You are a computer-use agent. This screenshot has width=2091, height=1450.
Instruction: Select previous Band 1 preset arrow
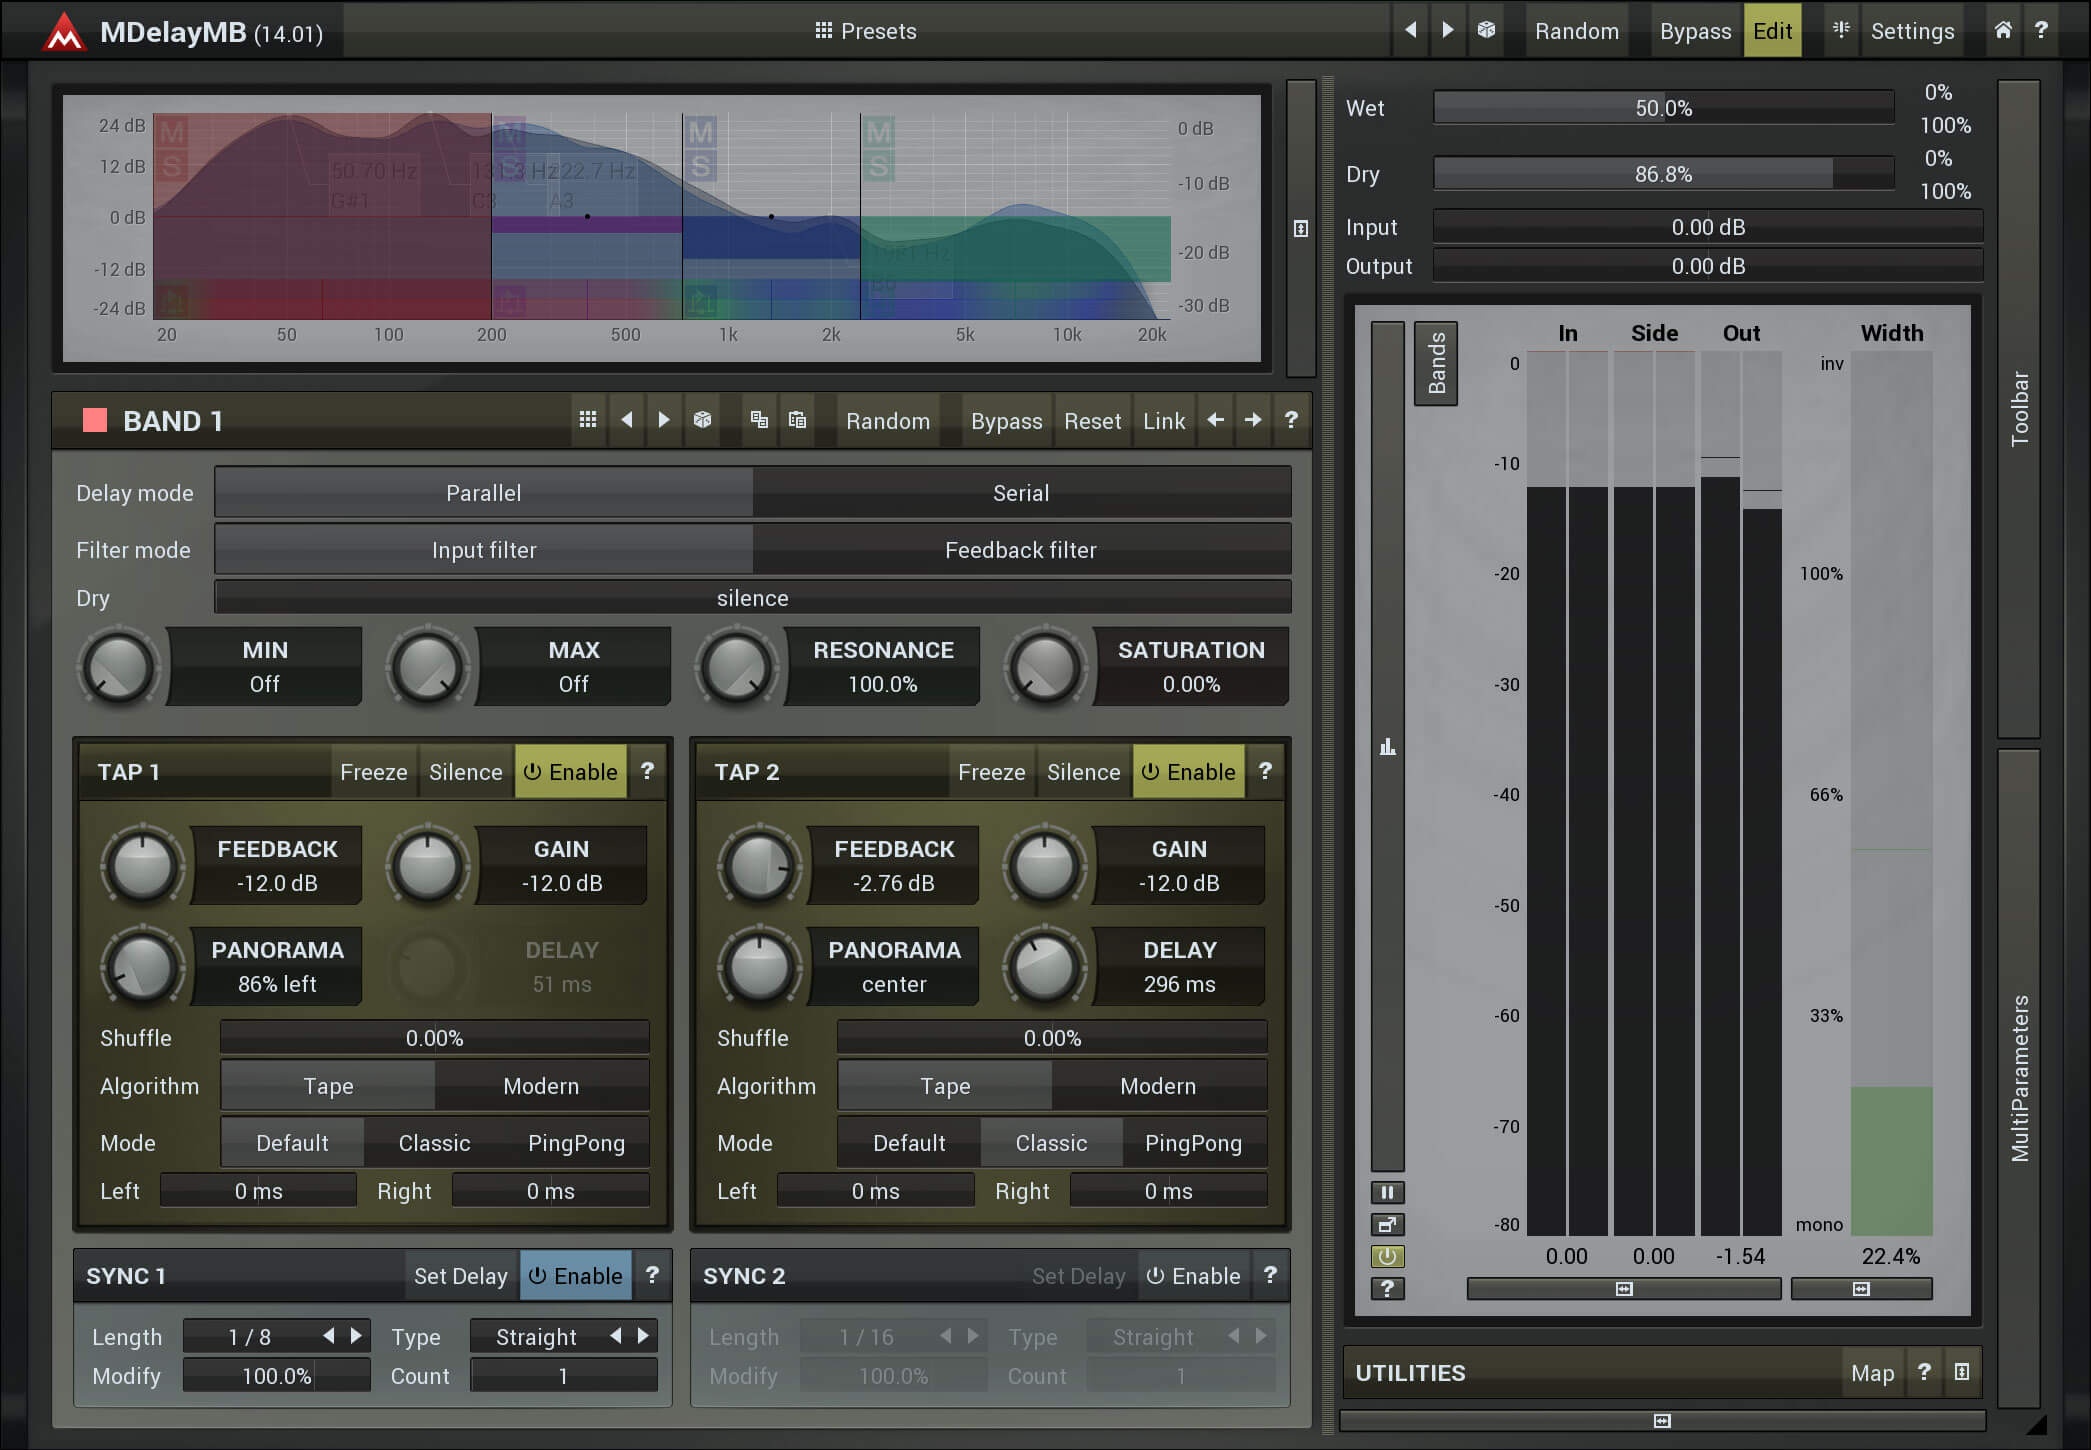(627, 420)
